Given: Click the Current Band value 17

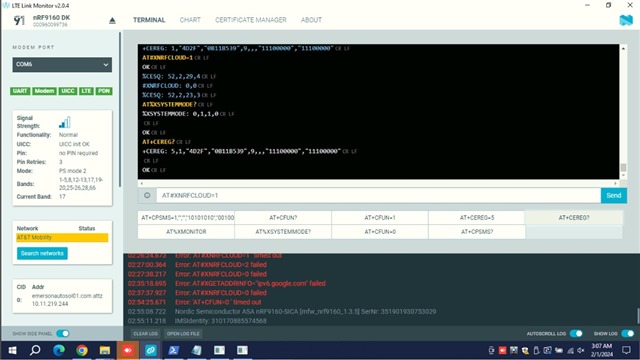Looking at the screenshot, I should click(62, 196).
